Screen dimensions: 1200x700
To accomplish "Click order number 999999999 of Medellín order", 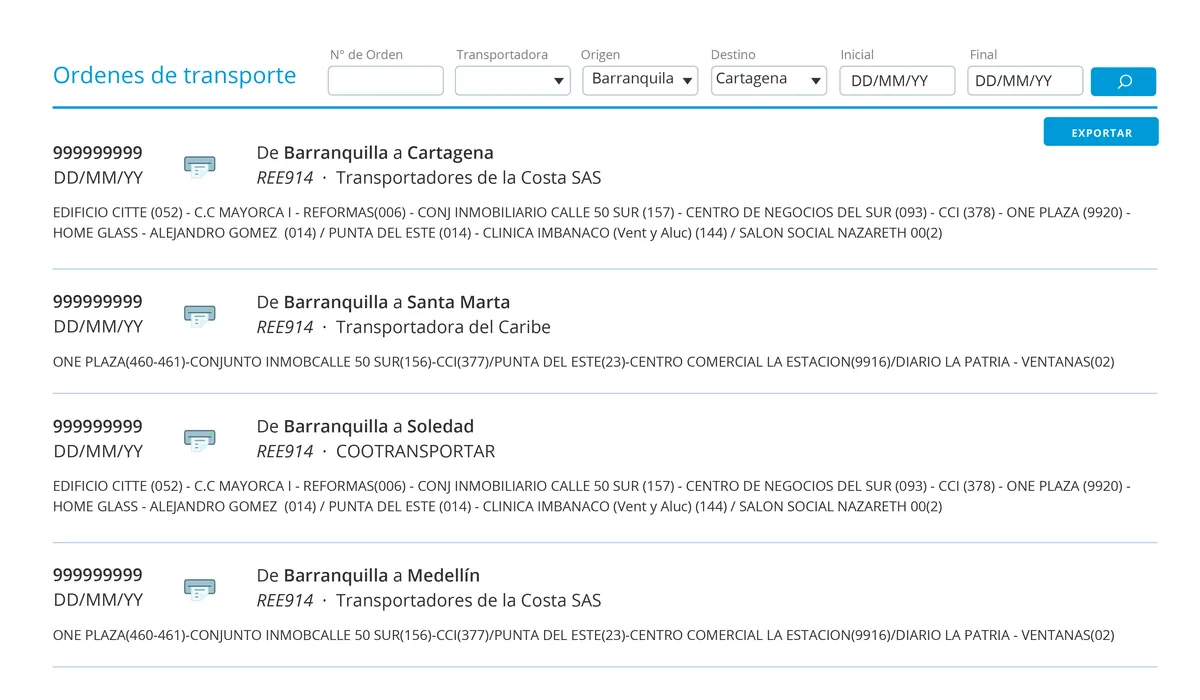I will coord(98,575).
